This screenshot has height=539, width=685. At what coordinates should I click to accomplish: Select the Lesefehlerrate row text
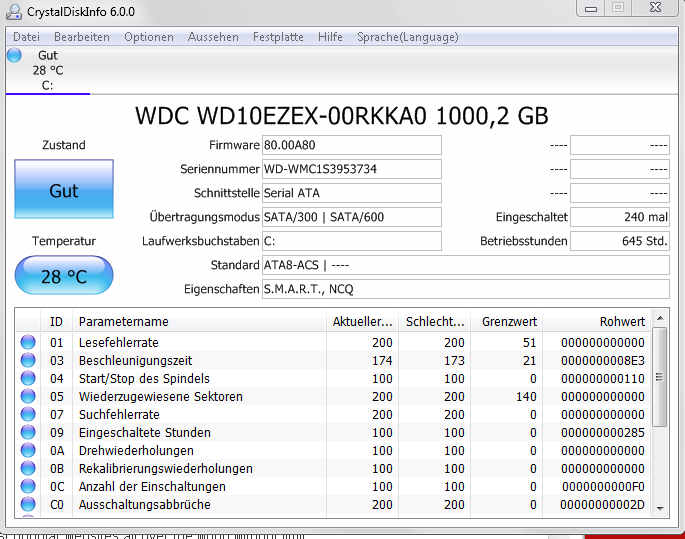pyautogui.click(x=118, y=342)
